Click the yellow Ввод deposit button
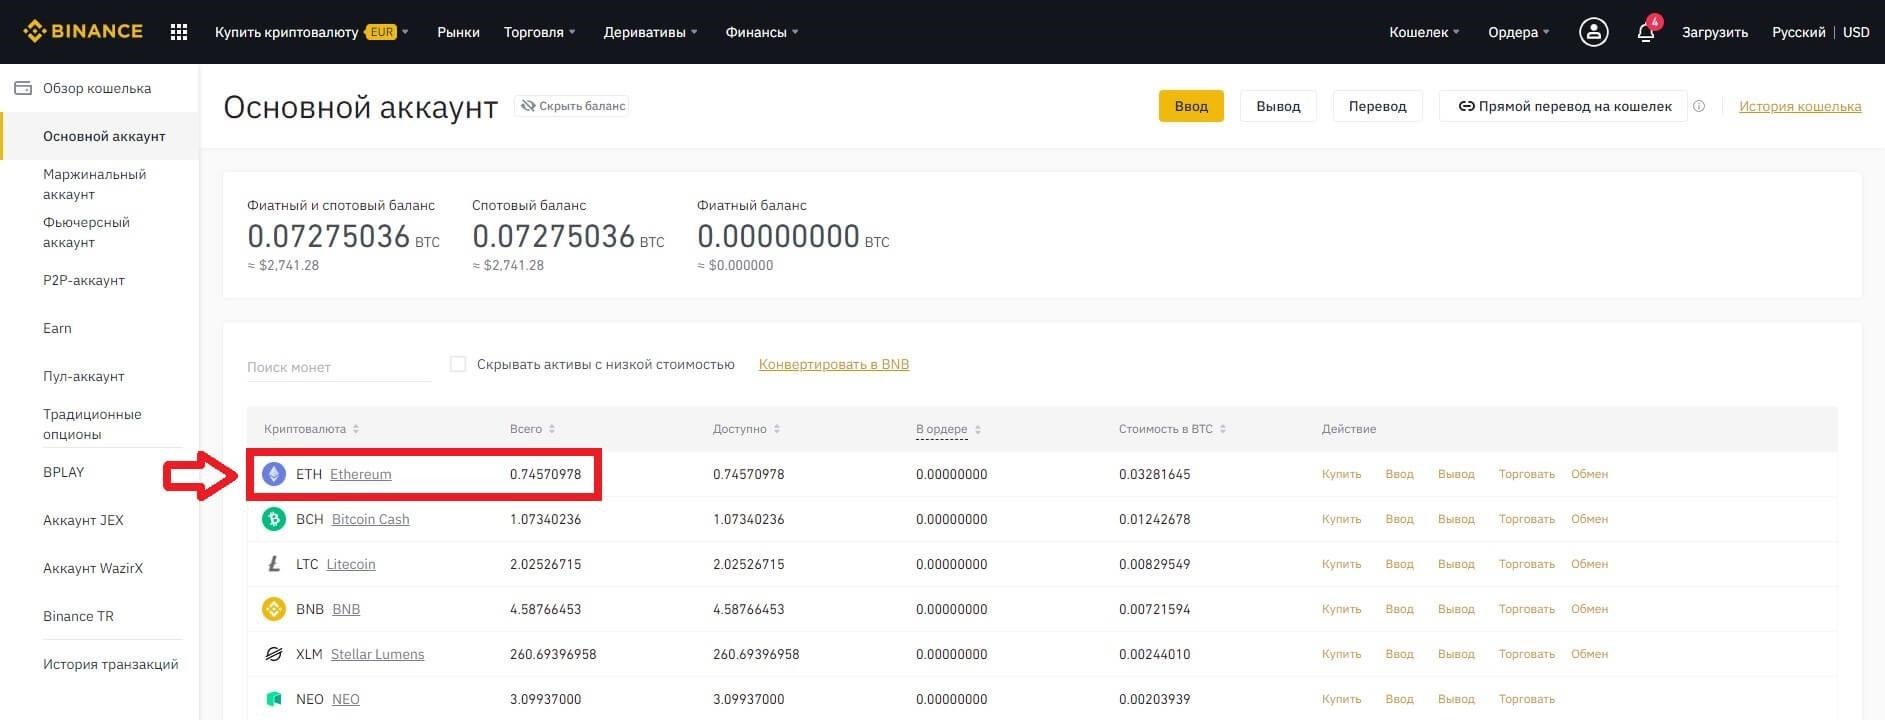The image size is (1885, 720). (x=1191, y=106)
